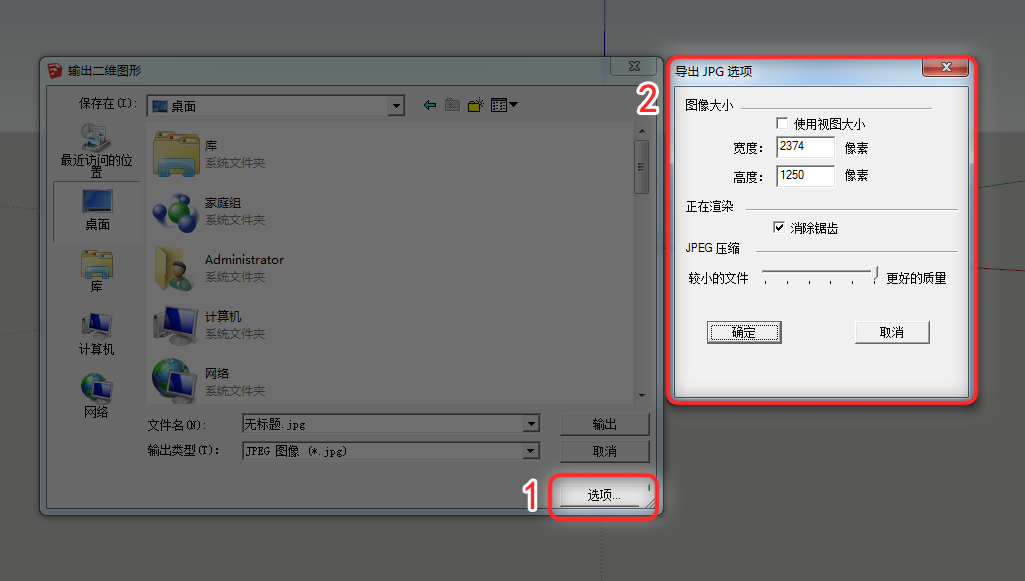Select the Administrator folder icon
This screenshot has width=1025, height=581.
(x=175, y=268)
